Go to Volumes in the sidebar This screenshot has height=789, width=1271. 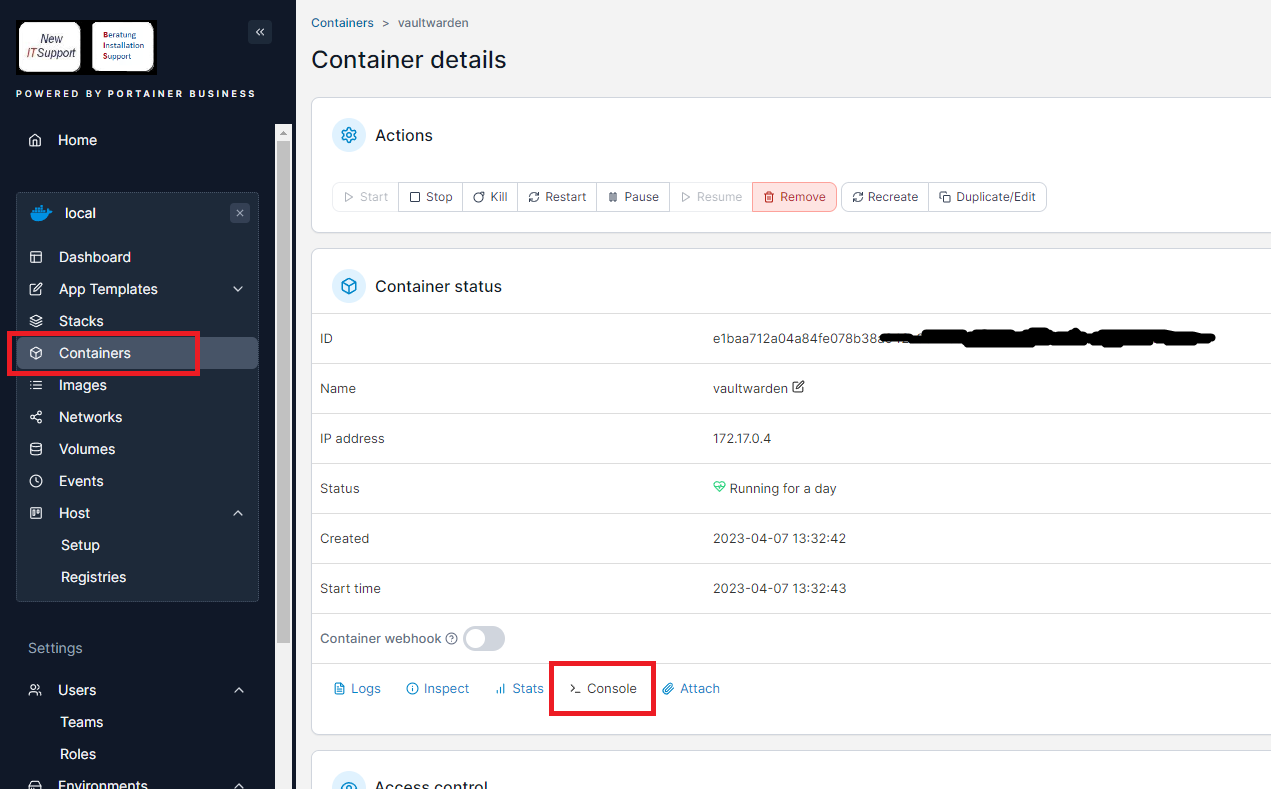(x=86, y=449)
